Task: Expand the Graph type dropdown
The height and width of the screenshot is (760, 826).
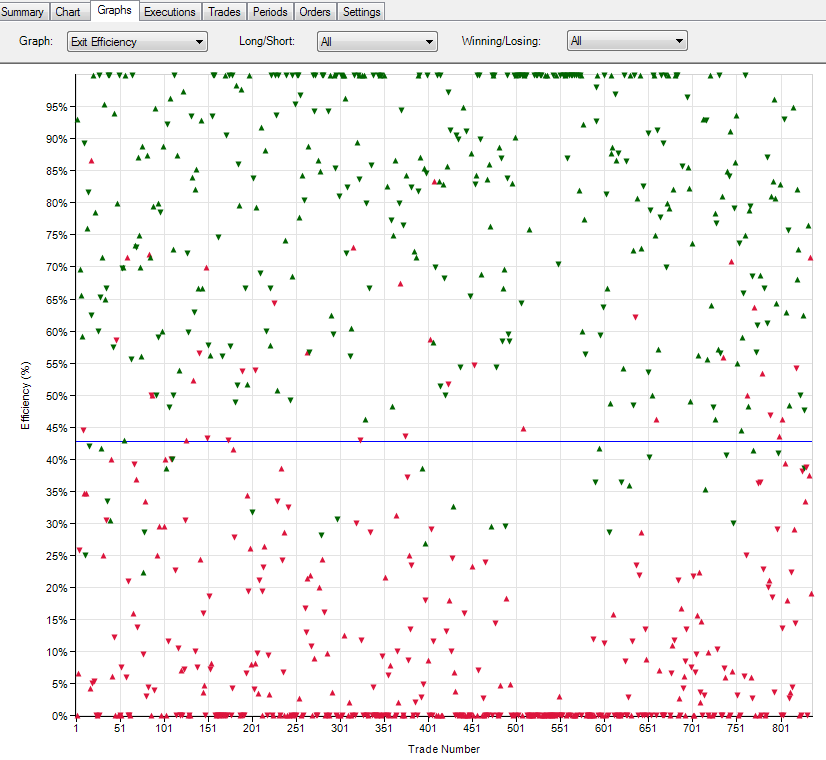Action: coord(137,42)
